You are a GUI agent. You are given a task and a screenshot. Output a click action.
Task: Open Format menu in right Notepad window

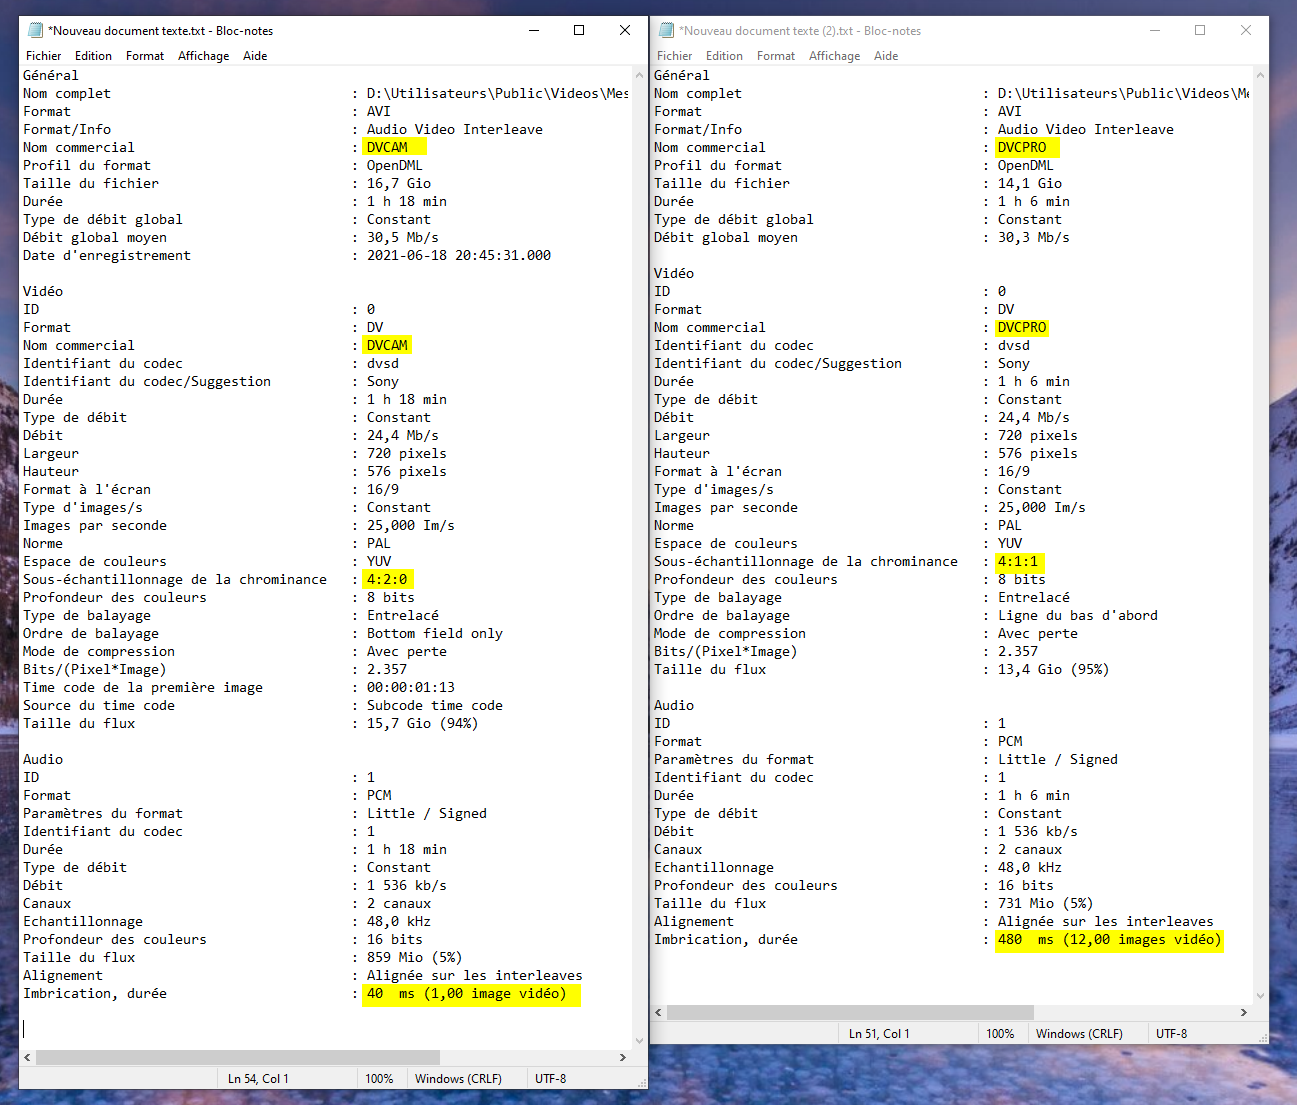[x=776, y=56]
